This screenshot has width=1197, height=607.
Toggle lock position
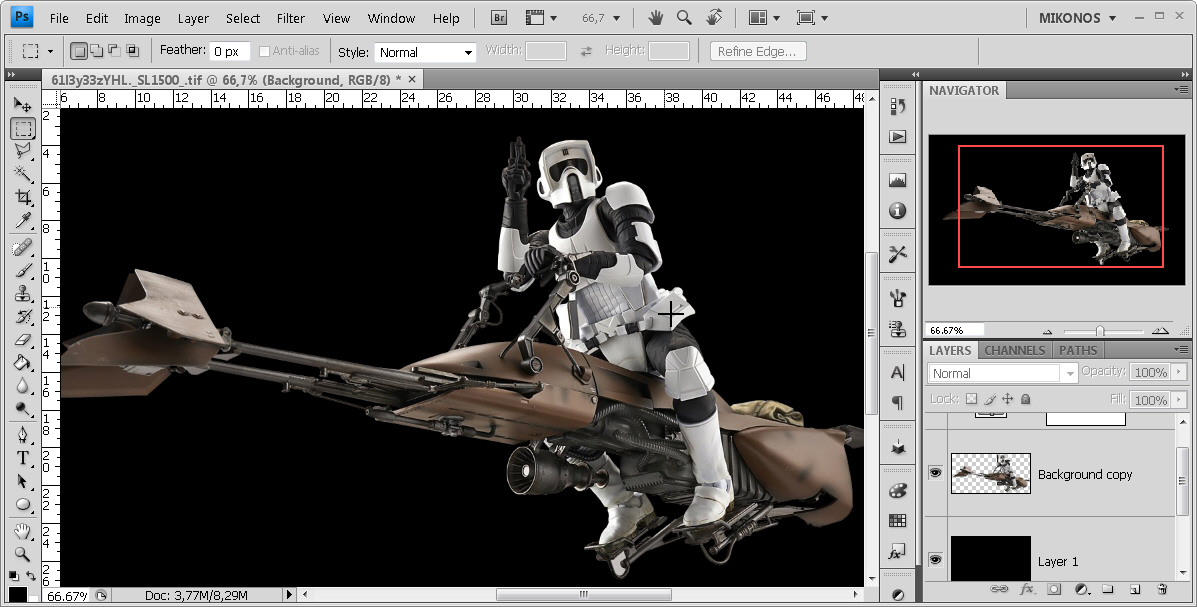1008,399
